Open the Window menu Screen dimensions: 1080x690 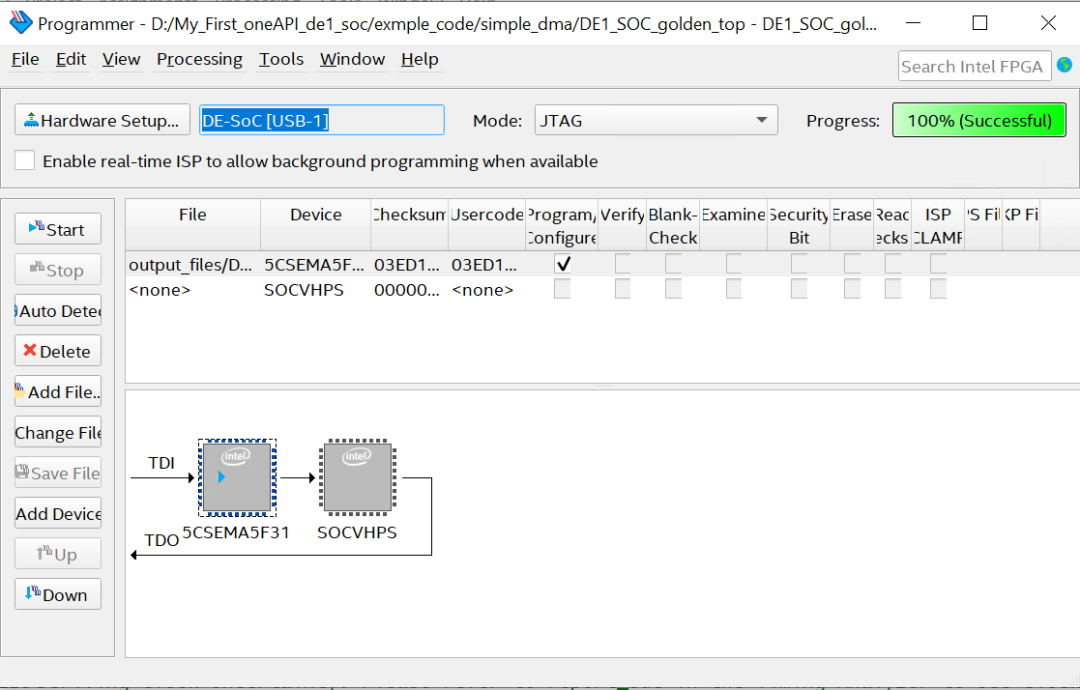coord(352,59)
